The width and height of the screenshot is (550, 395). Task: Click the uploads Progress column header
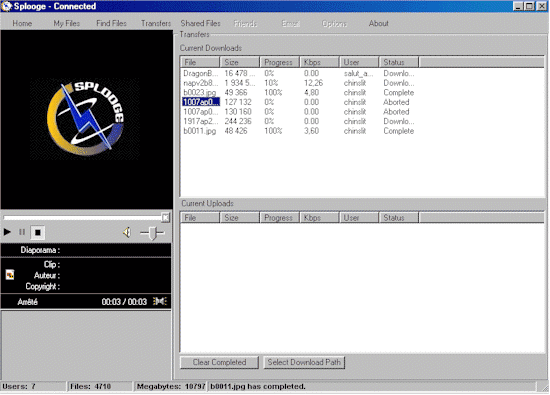click(280, 218)
